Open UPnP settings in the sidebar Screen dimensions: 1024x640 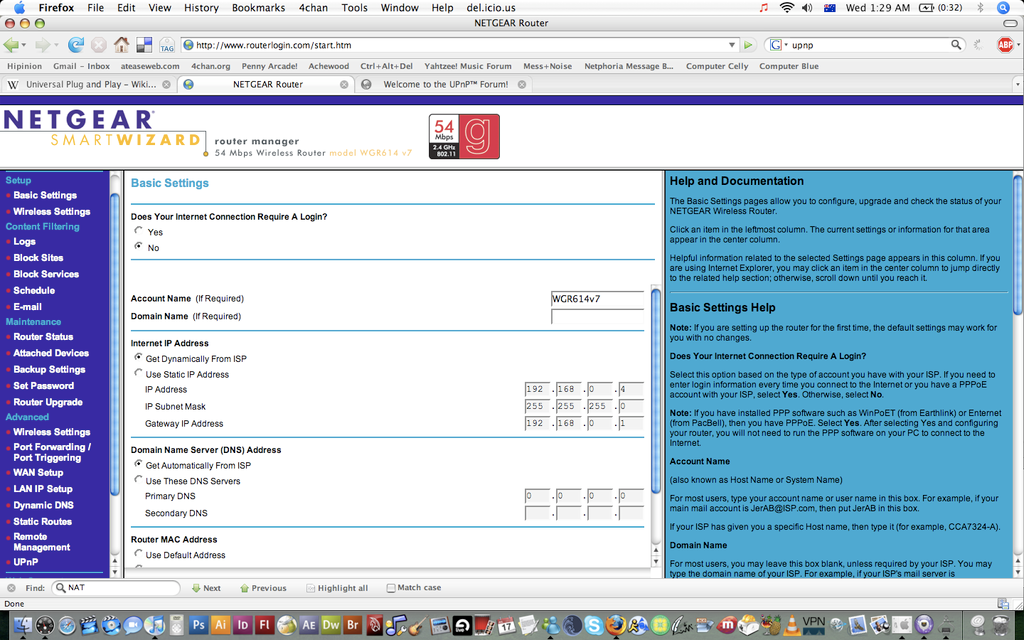click(25, 562)
